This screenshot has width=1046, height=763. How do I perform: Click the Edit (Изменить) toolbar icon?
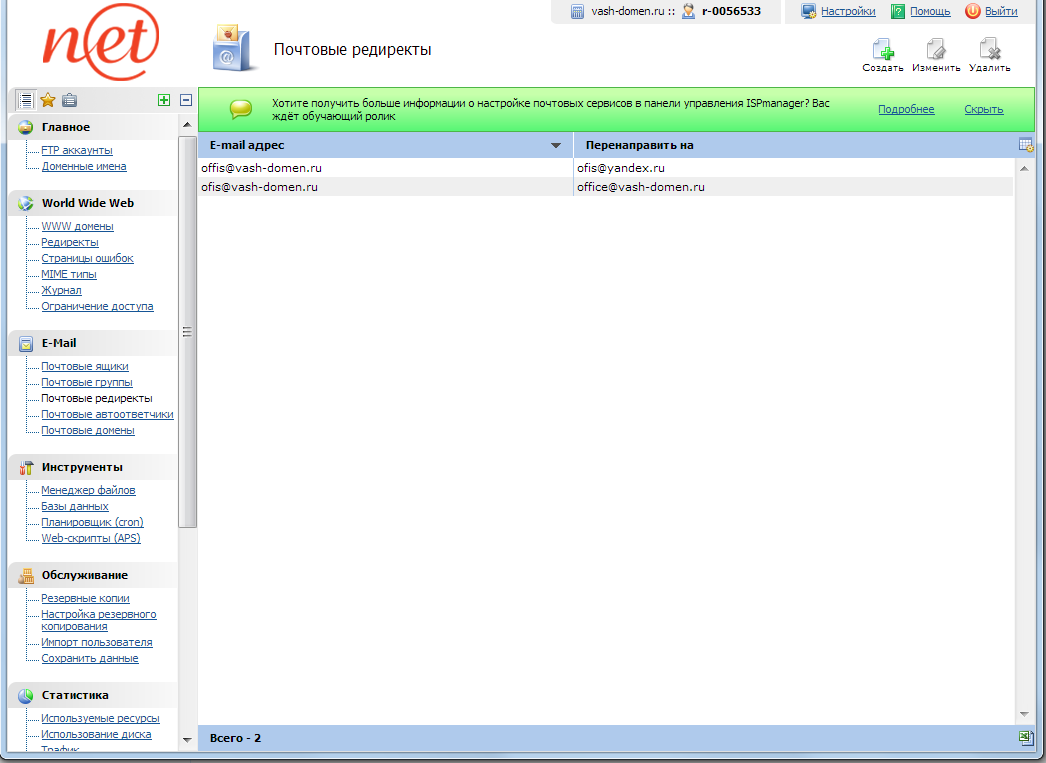coord(936,52)
